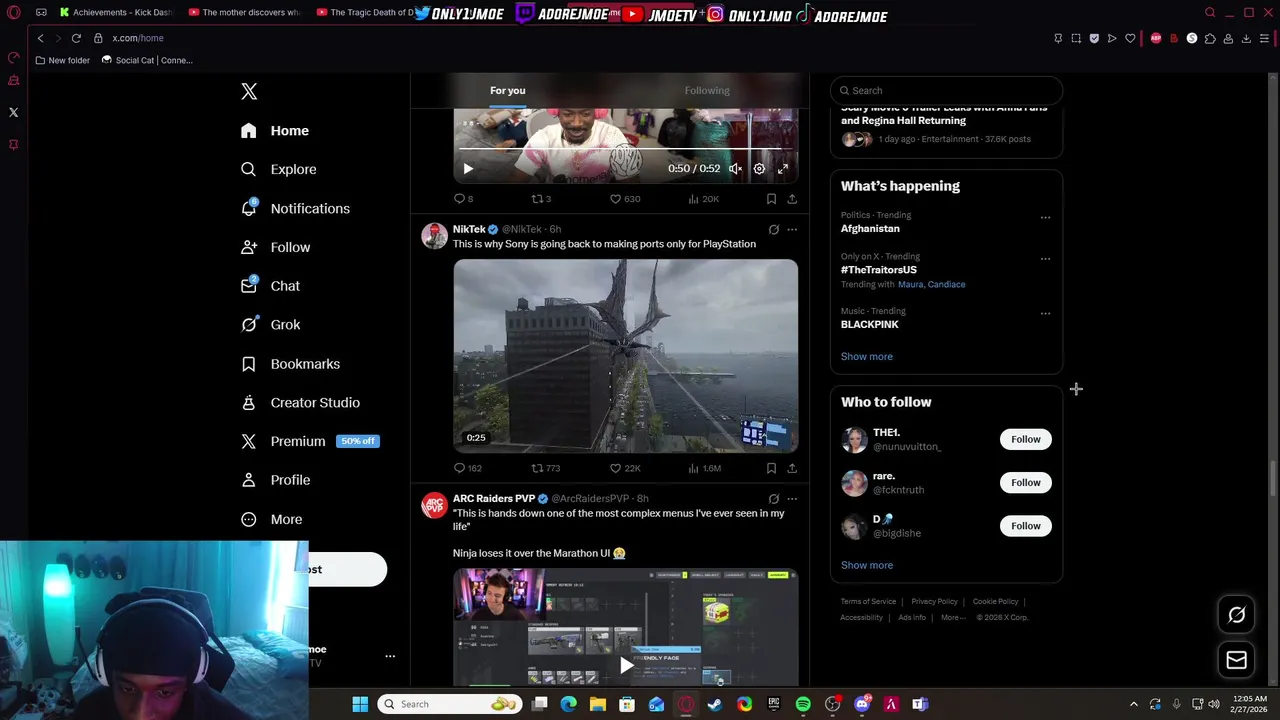Click Grok icon on ARC Raiders PVP post

[773, 499]
